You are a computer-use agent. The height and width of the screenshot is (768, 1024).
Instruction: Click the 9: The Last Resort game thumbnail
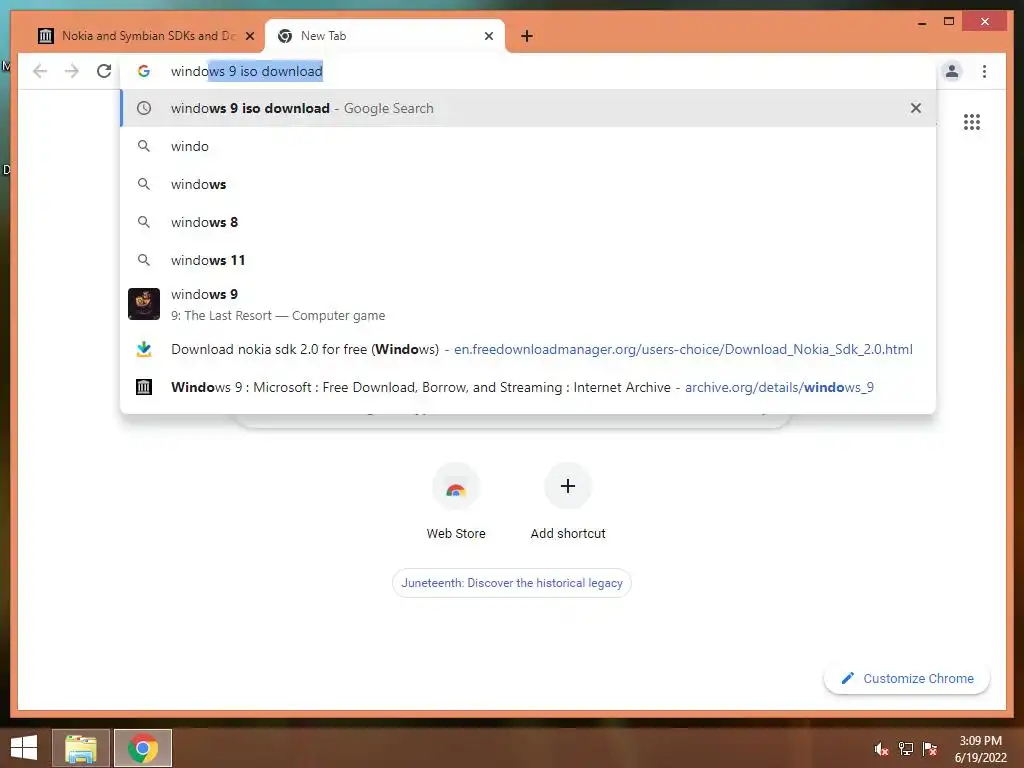144,304
